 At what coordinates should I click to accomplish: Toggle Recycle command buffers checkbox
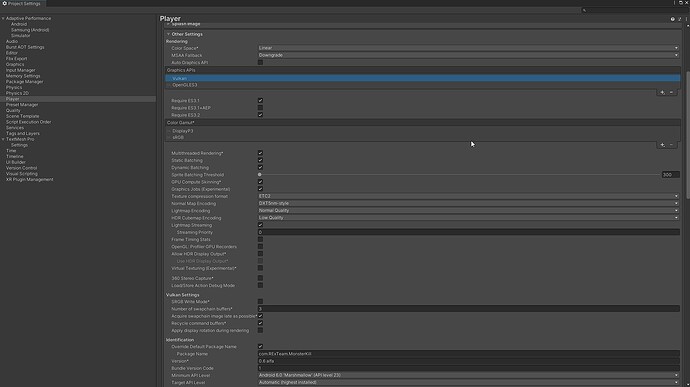[260, 323]
